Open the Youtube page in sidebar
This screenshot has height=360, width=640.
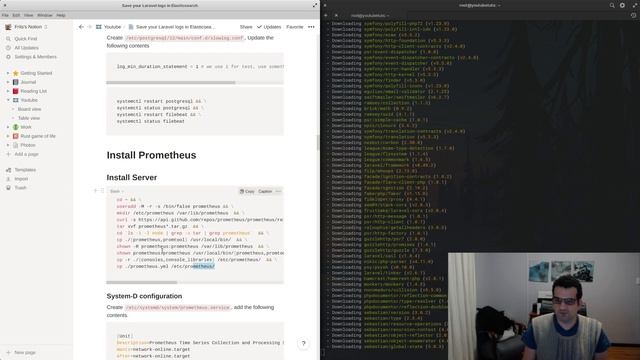pos(29,100)
